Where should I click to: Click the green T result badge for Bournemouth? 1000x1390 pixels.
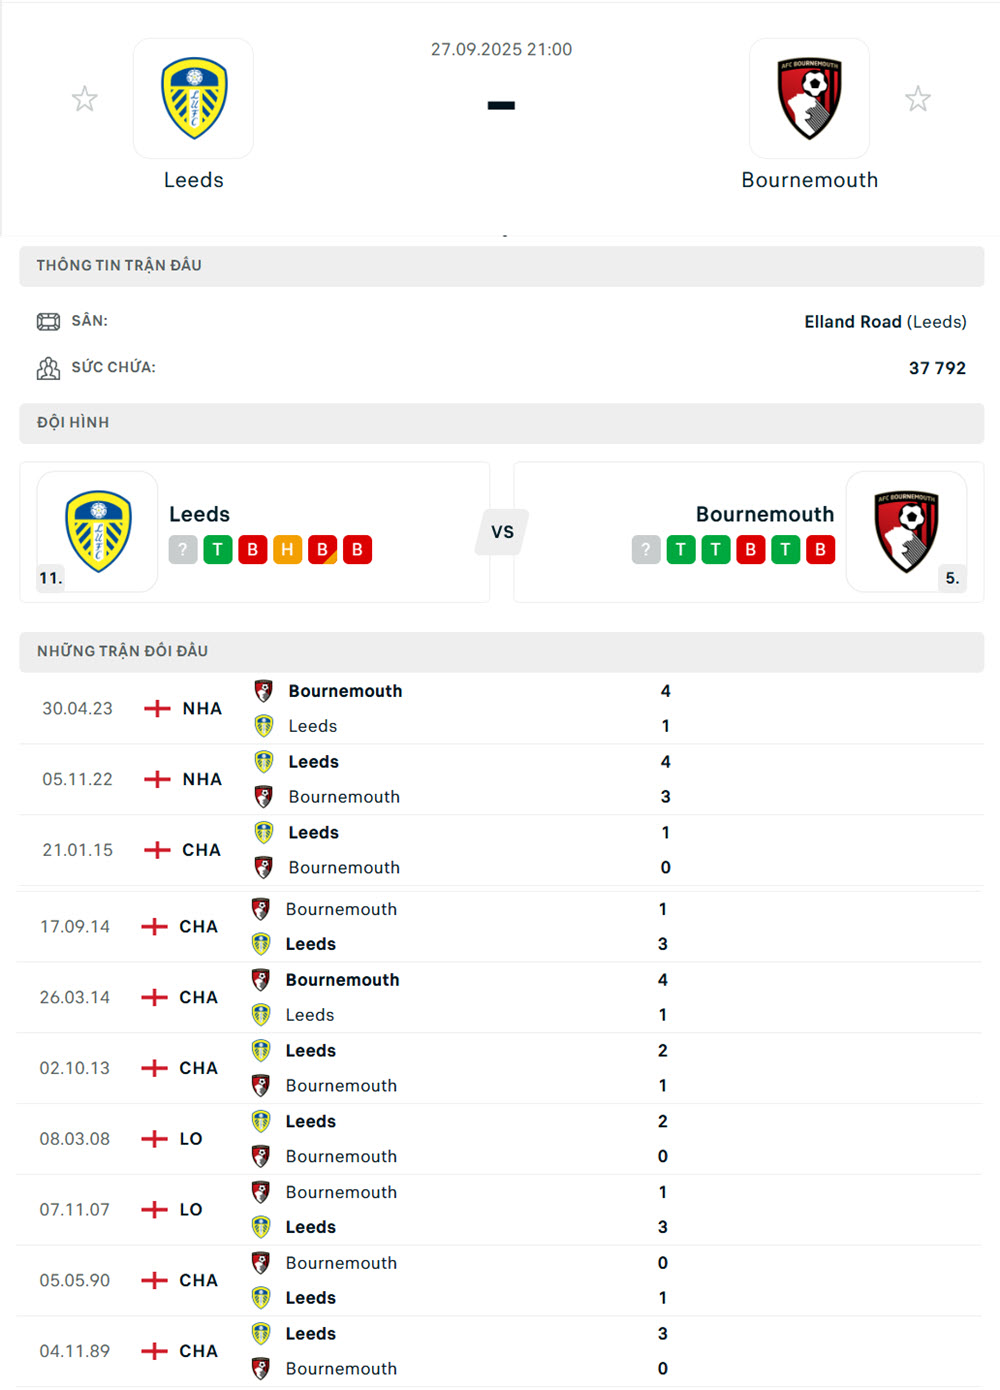681,549
